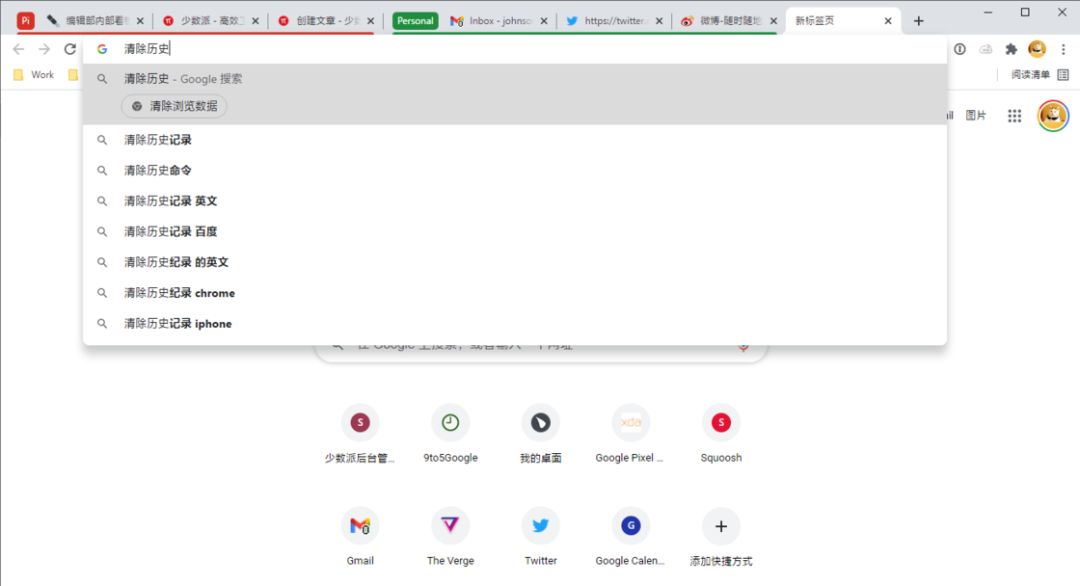
Task: Click the Extensions puzzle piece icon
Action: 1011,49
